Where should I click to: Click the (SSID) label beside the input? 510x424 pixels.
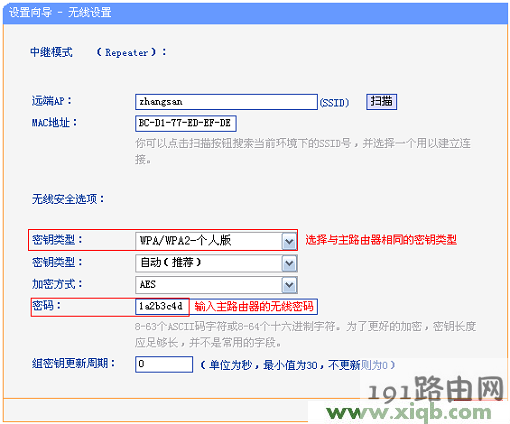(335, 103)
